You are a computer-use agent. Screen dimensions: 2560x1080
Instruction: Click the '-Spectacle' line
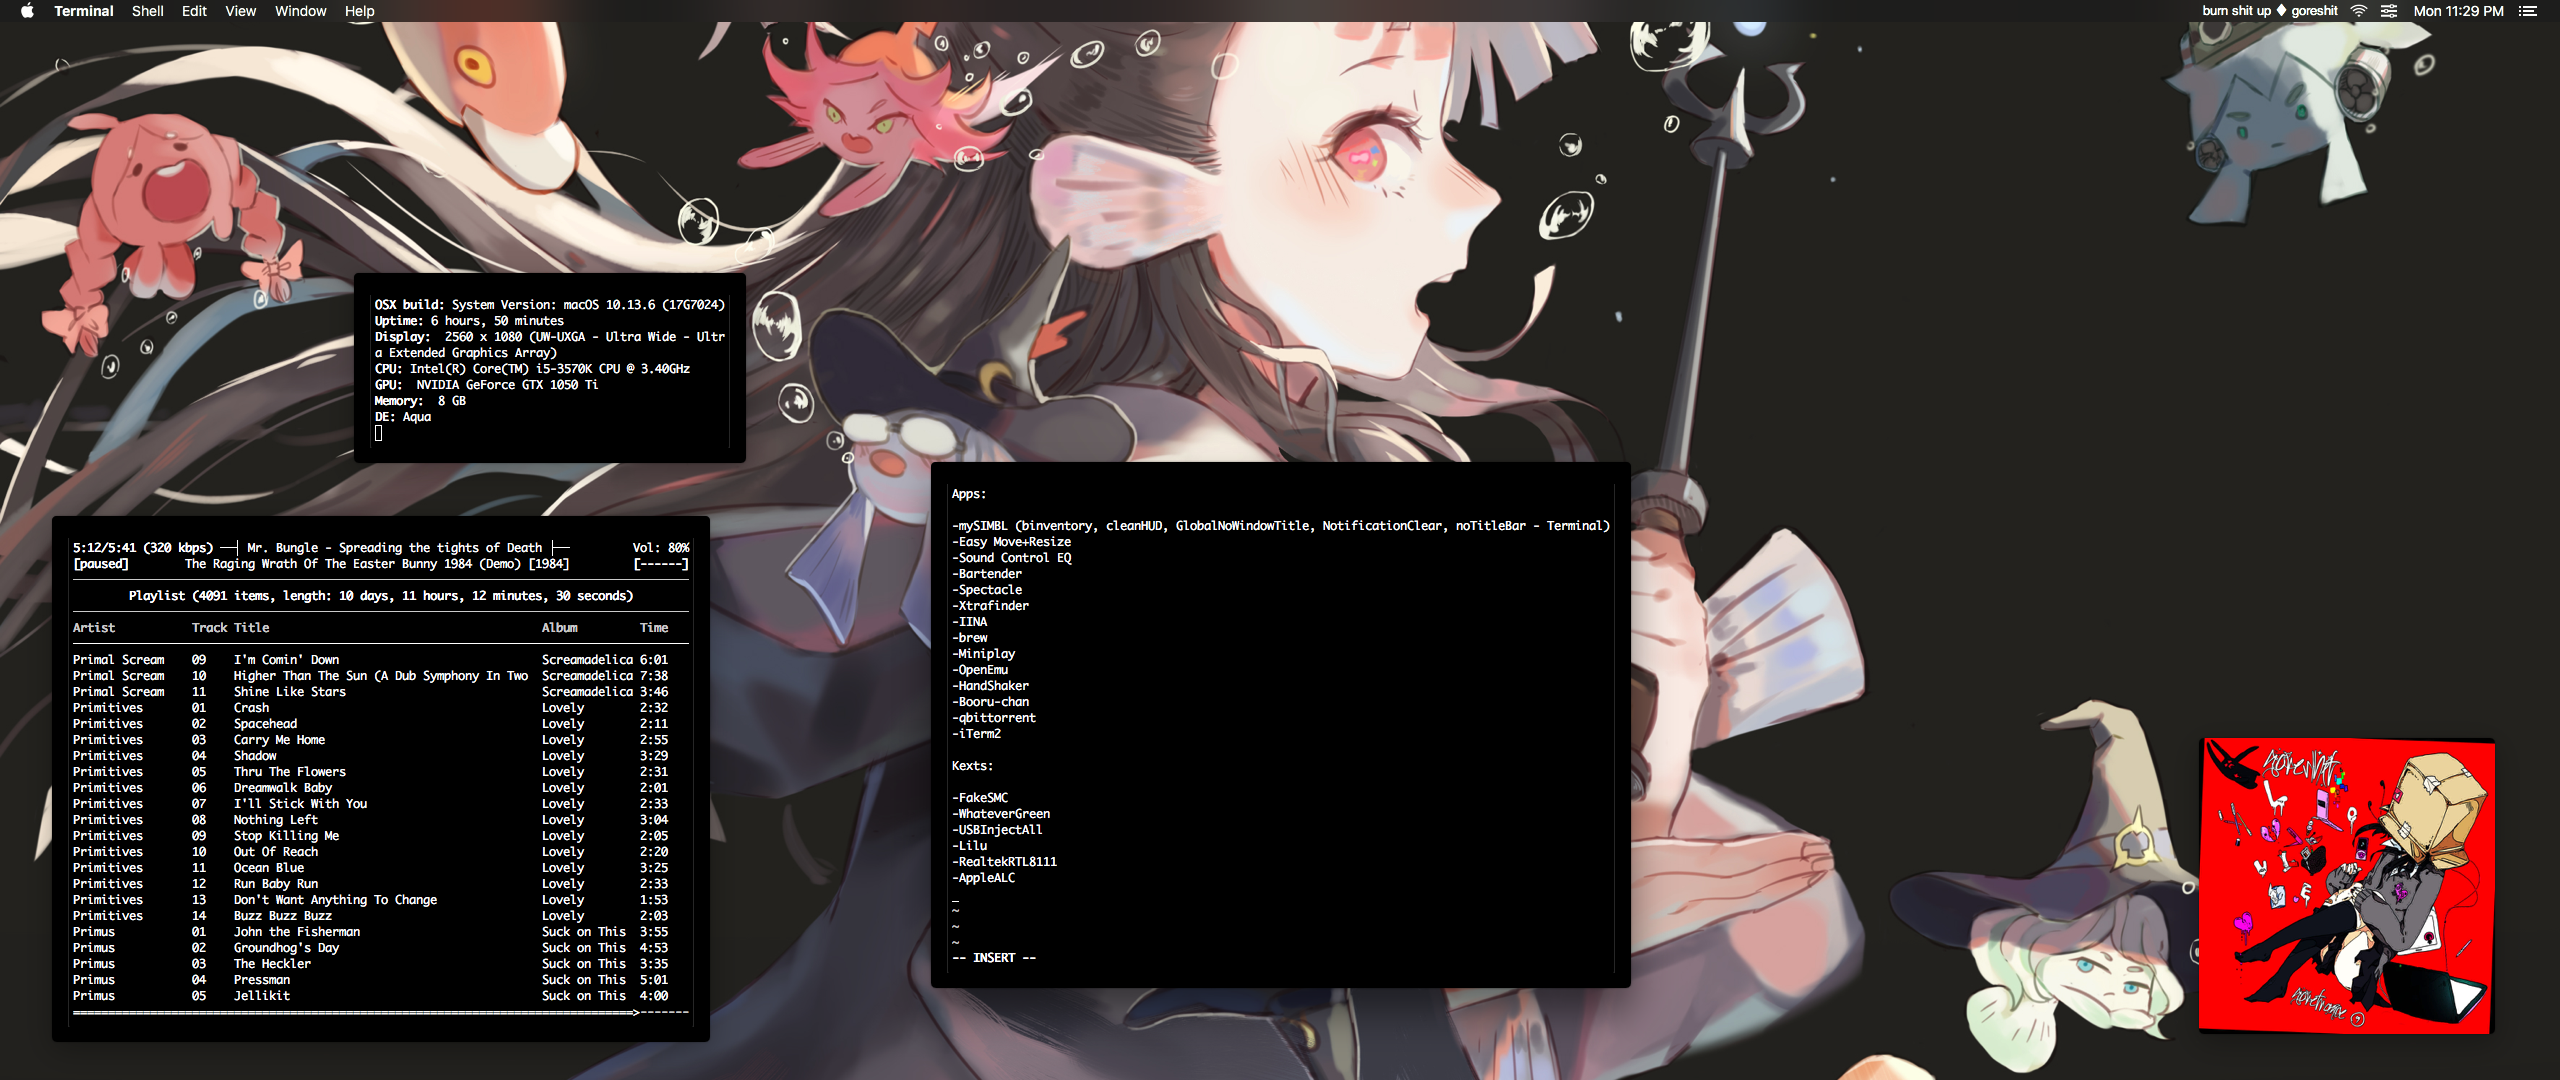pos(987,590)
